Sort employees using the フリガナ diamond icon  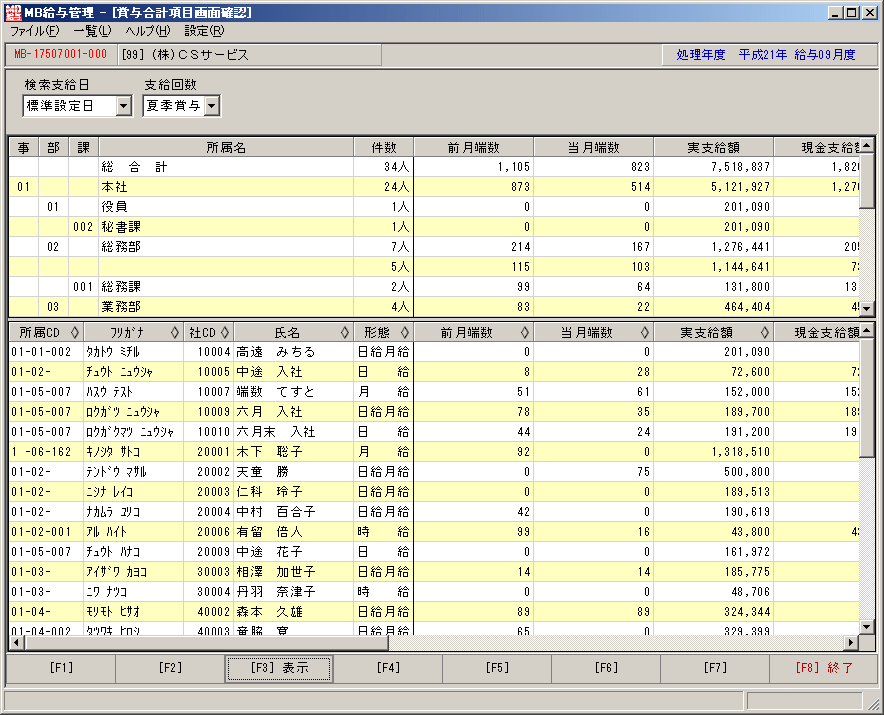point(175,333)
